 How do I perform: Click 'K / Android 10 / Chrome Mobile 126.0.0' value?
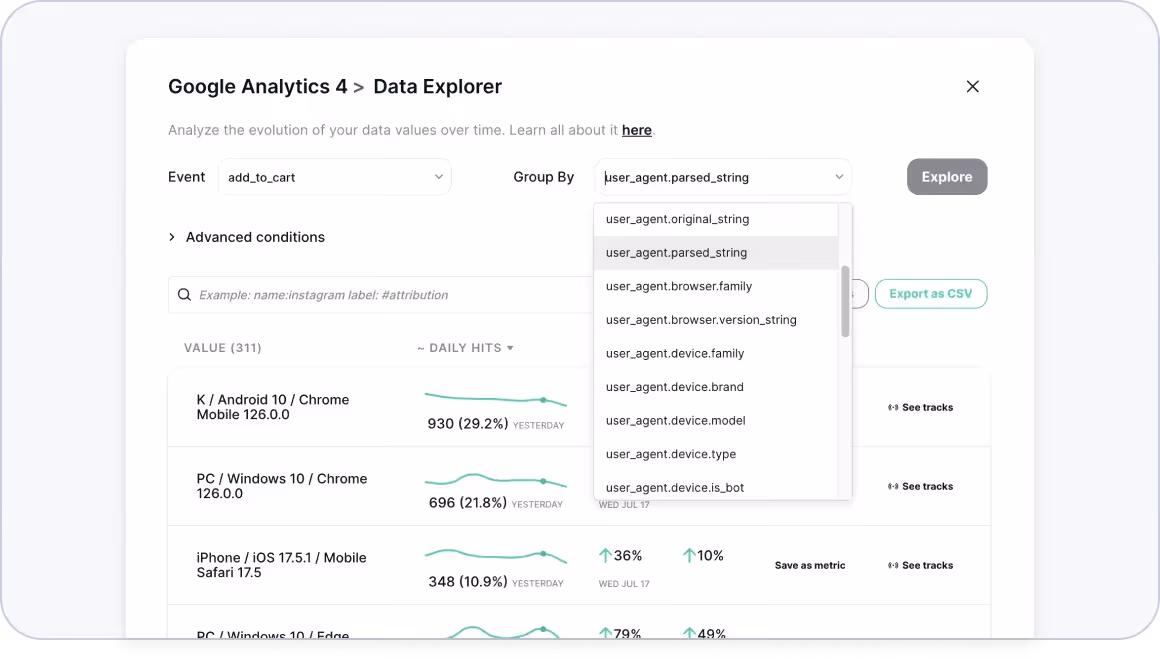272,408
